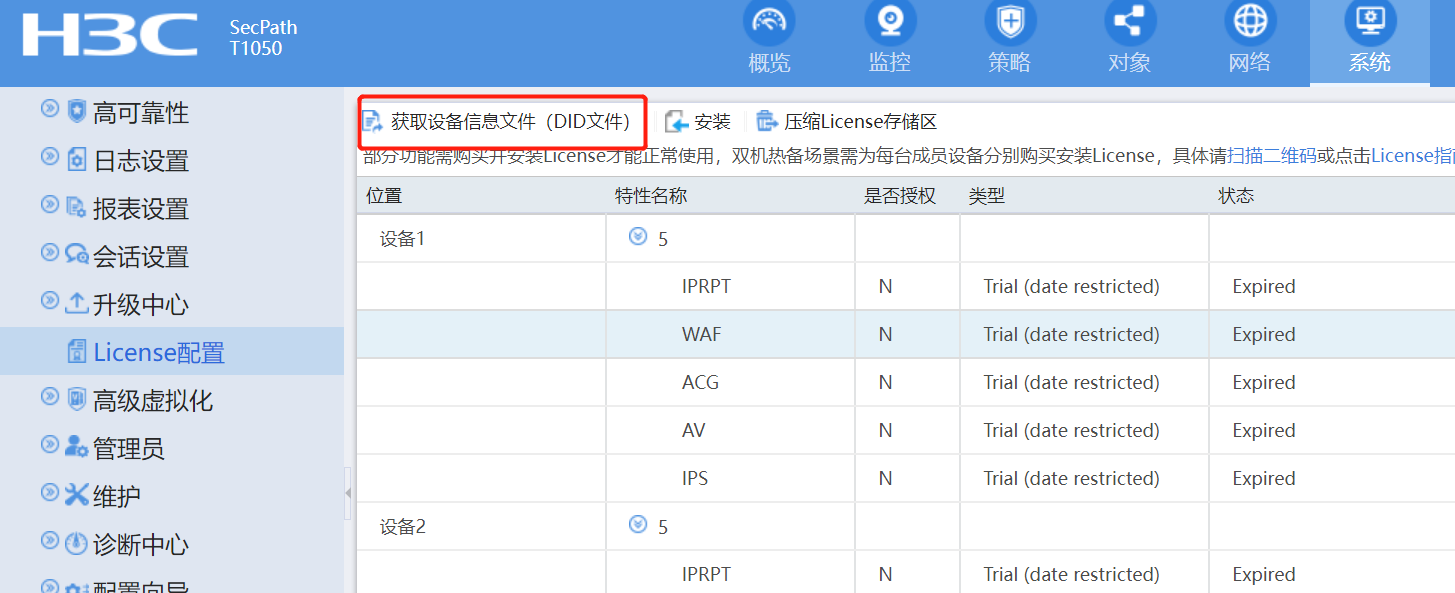Collapse the sidebar using the splitter arrow
Screen dimensions: 1455x593
[348, 493]
